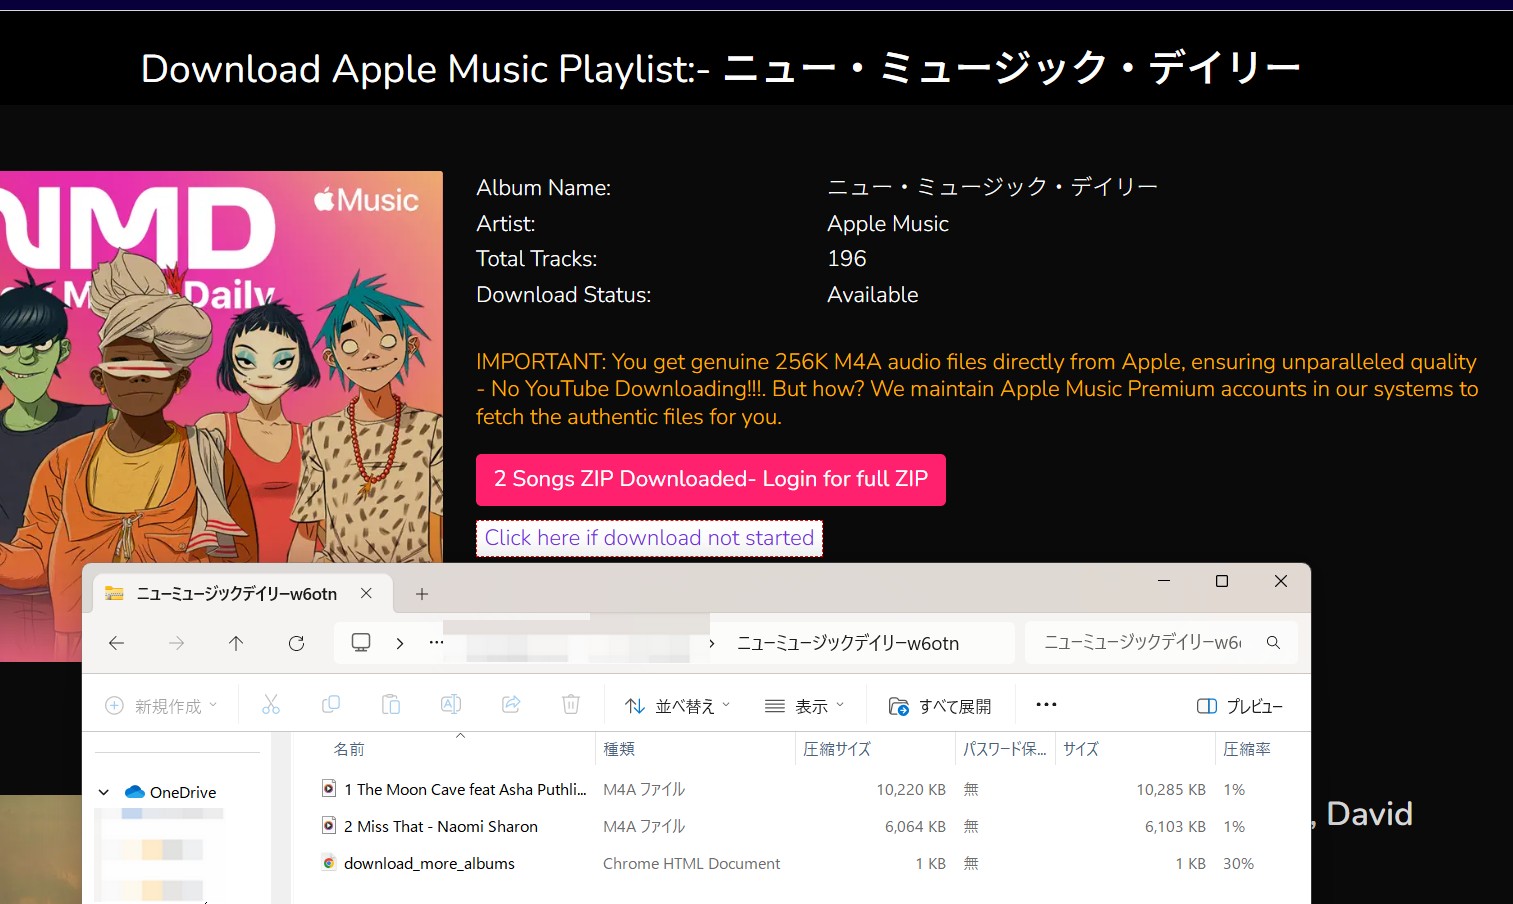
Task: Sort by the 種類 column header
Action: pyautogui.click(x=619, y=749)
